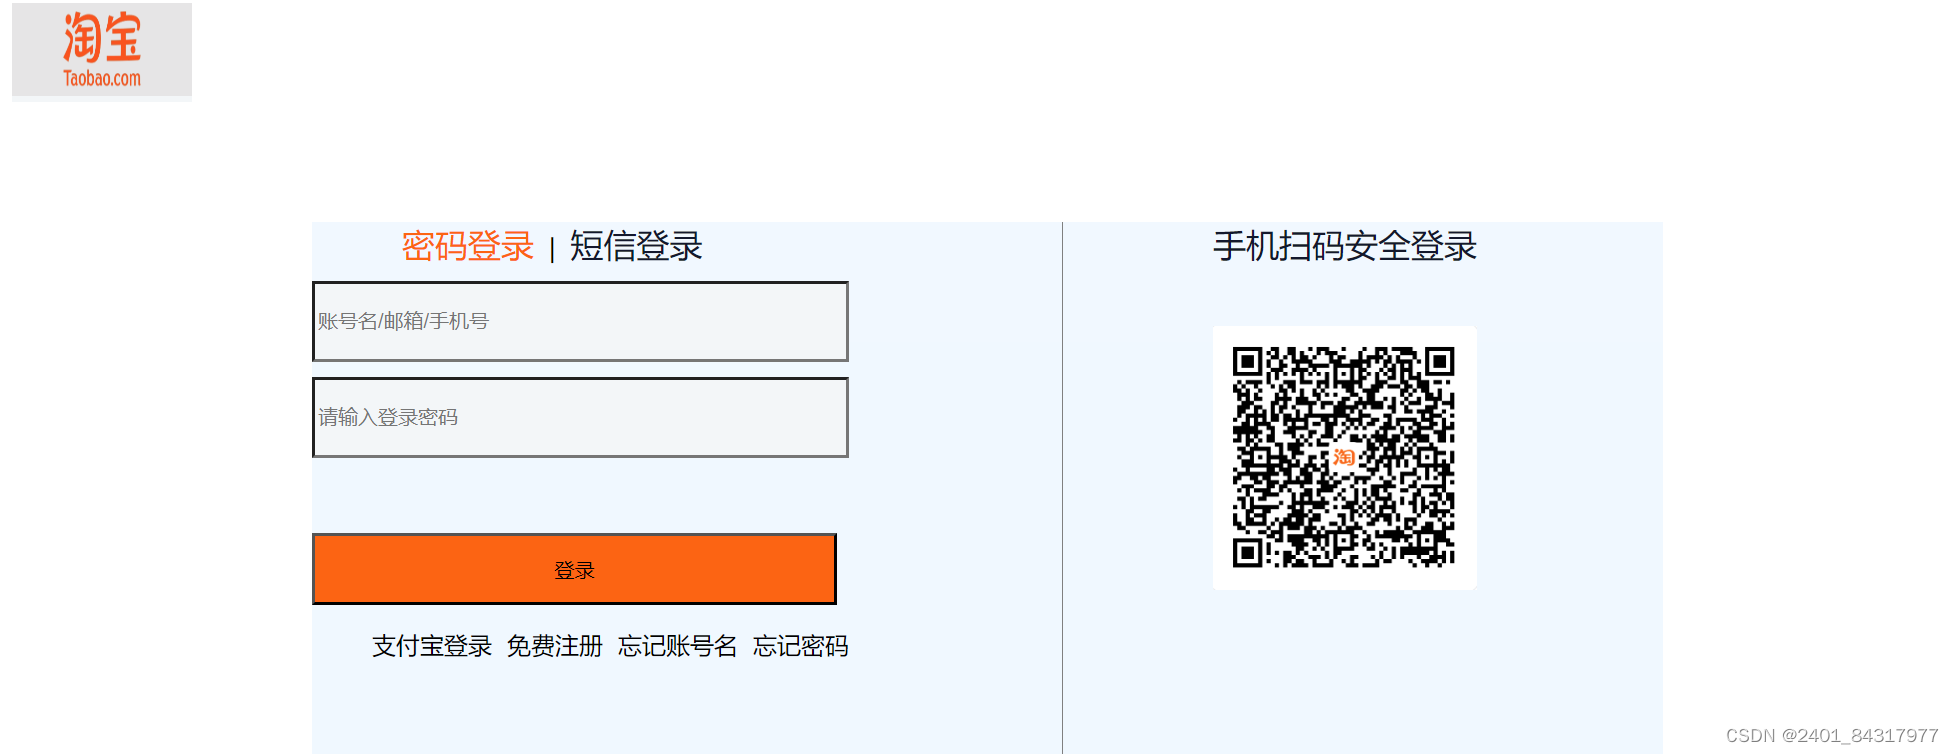Click the QR code's top-right corner square
1954x754 pixels.
click(1440, 361)
